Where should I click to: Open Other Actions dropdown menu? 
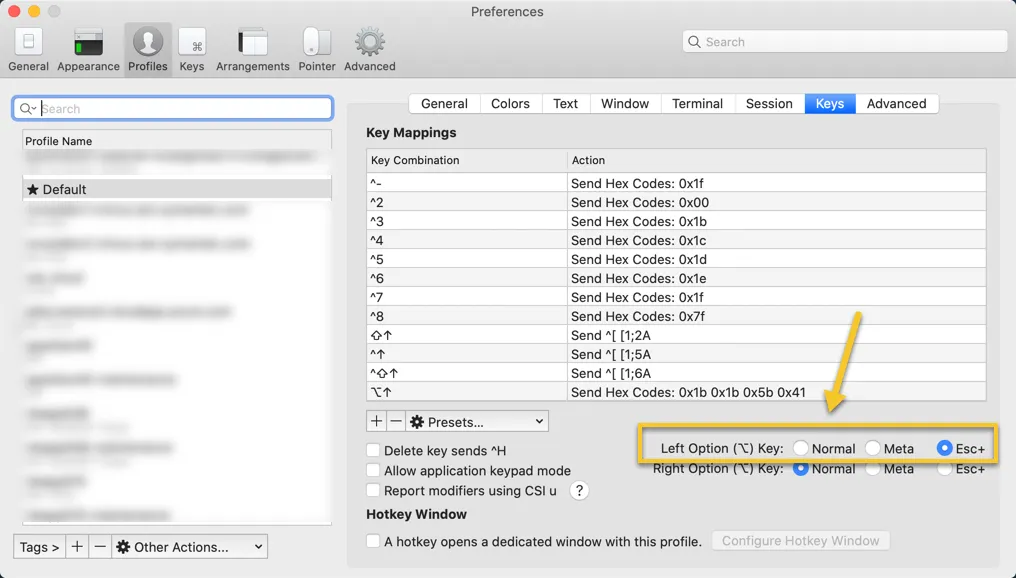(x=189, y=547)
